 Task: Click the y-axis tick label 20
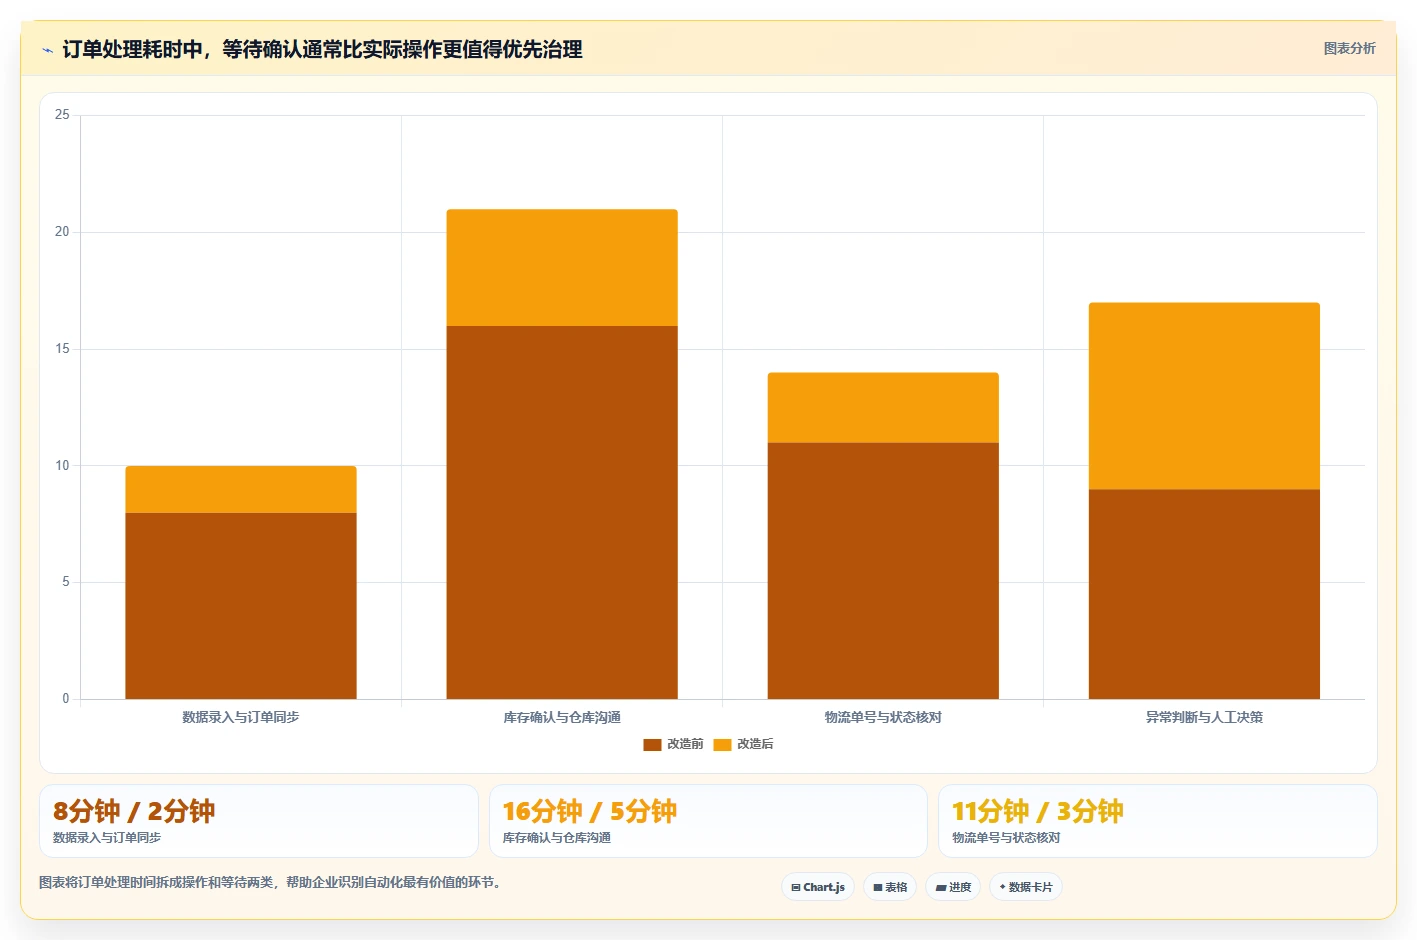(62, 232)
